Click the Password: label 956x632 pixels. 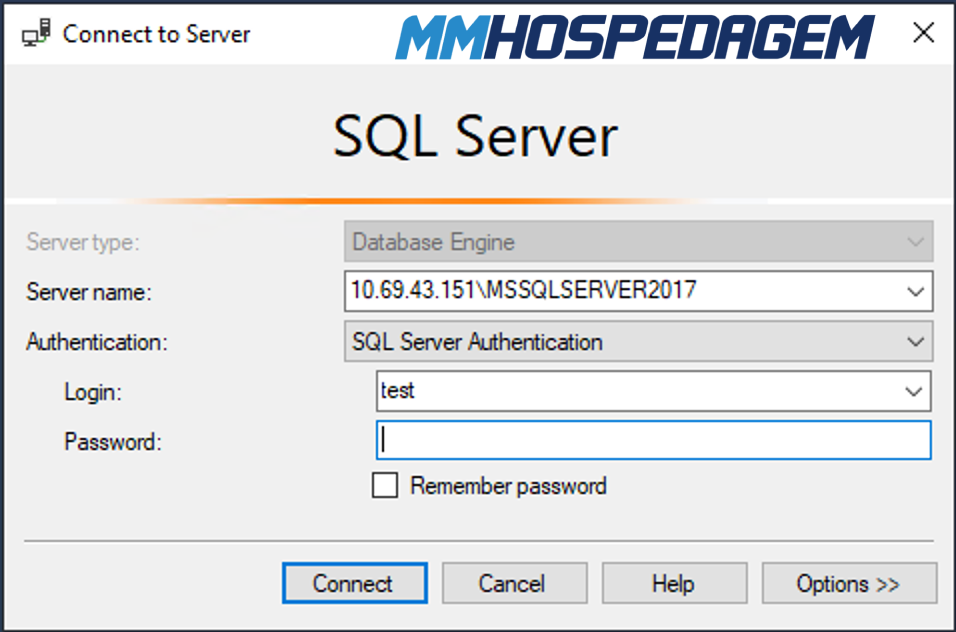tap(113, 442)
